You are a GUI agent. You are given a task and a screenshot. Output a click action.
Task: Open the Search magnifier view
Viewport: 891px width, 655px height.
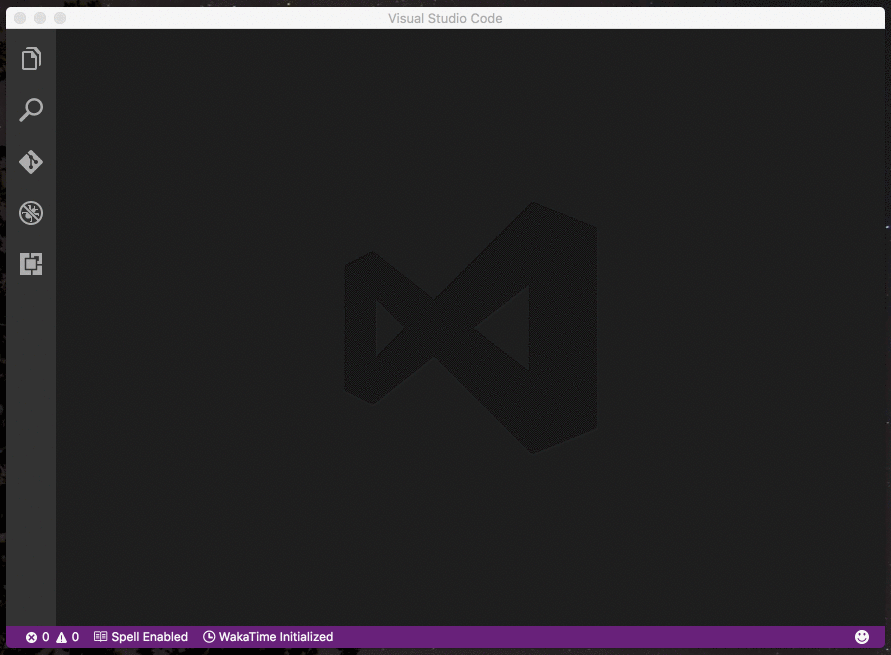[31, 110]
